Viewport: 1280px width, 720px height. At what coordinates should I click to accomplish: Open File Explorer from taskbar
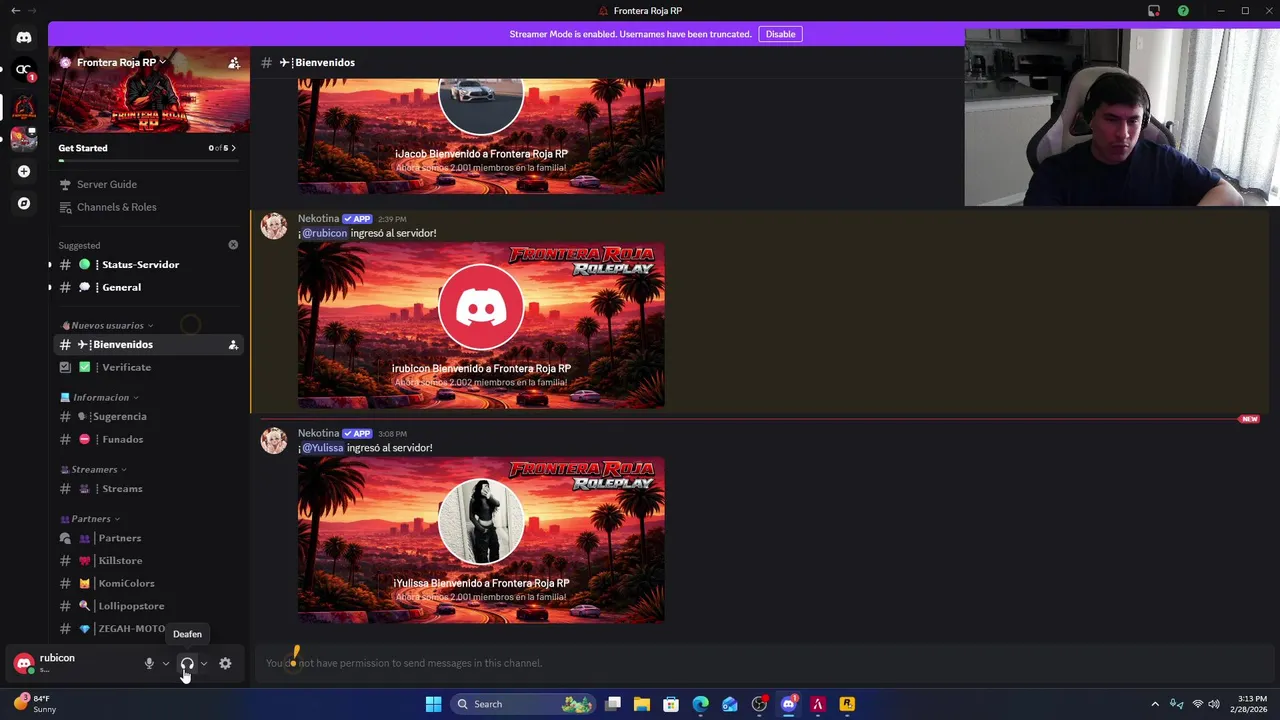[642, 704]
